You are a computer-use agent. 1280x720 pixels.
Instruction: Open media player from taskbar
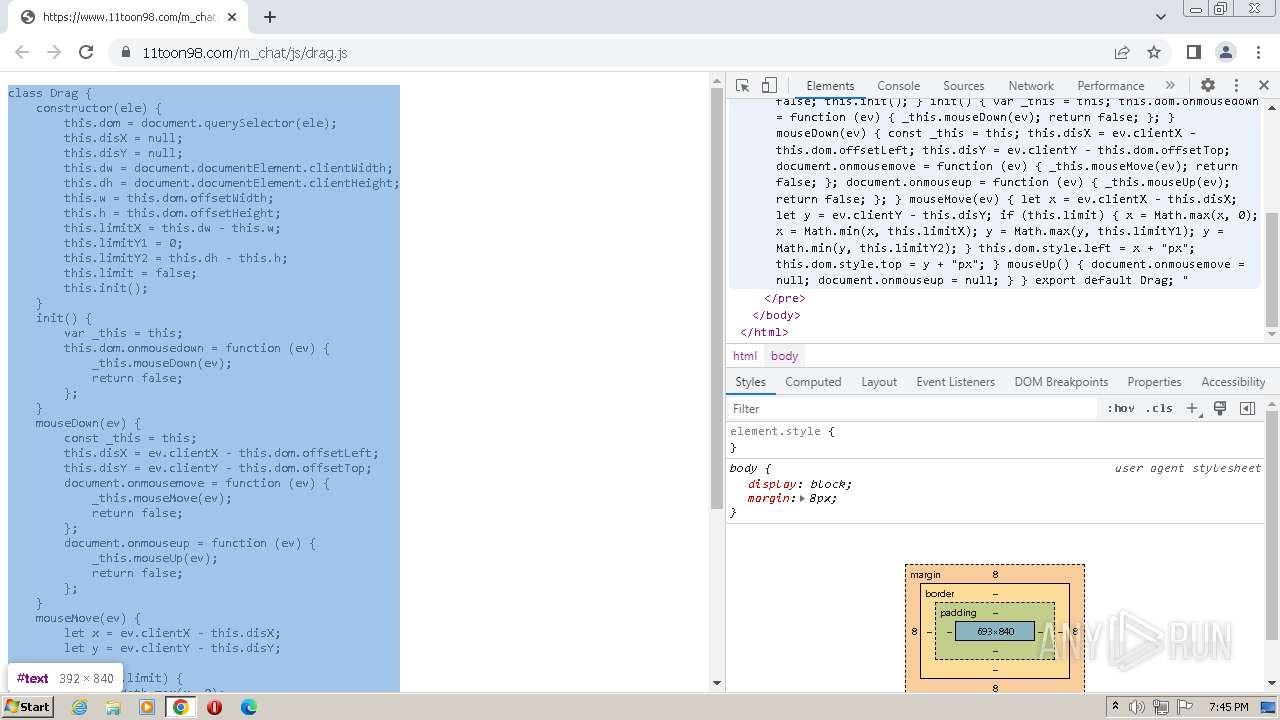[x=147, y=706]
